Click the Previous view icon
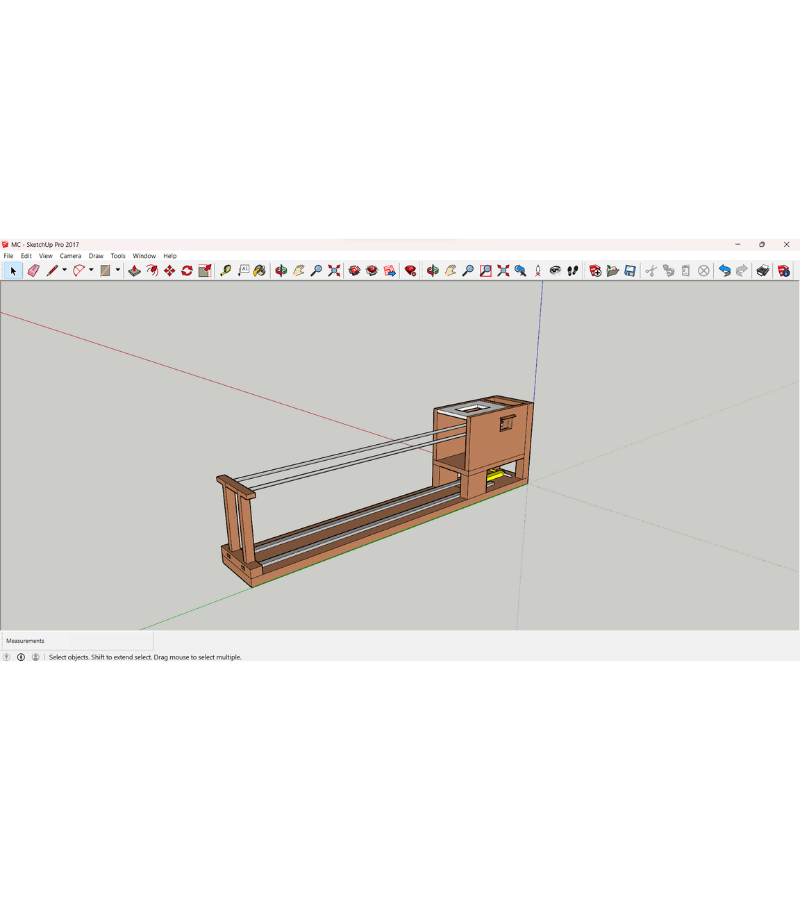This screenshot has width=800, height=900. [521, 271]
